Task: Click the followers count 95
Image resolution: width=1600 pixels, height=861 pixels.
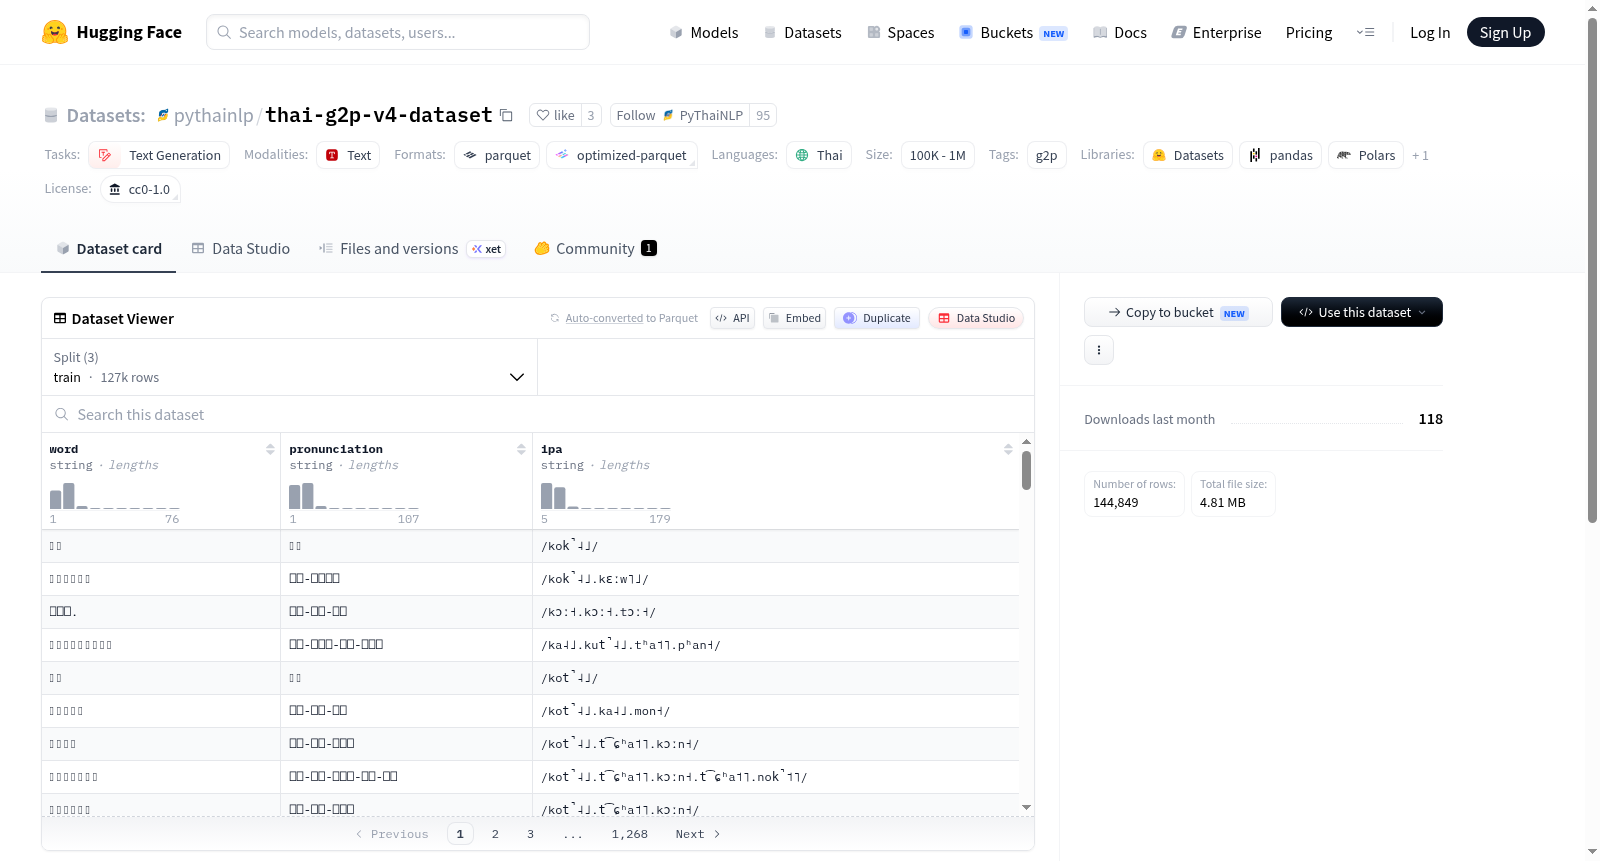Action: pyautogui.click(x=763, y=115)
